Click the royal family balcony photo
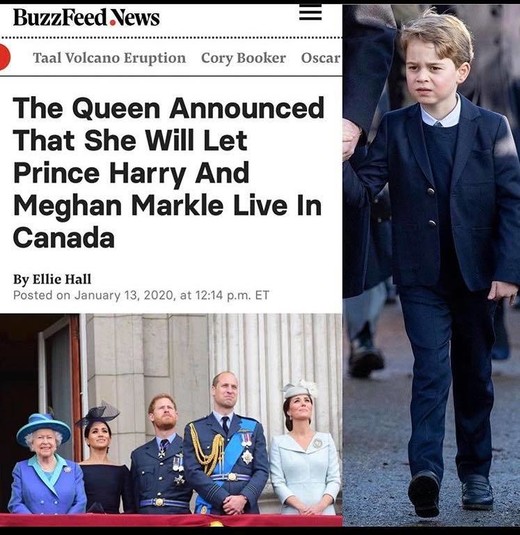 (x=171, y=420)
